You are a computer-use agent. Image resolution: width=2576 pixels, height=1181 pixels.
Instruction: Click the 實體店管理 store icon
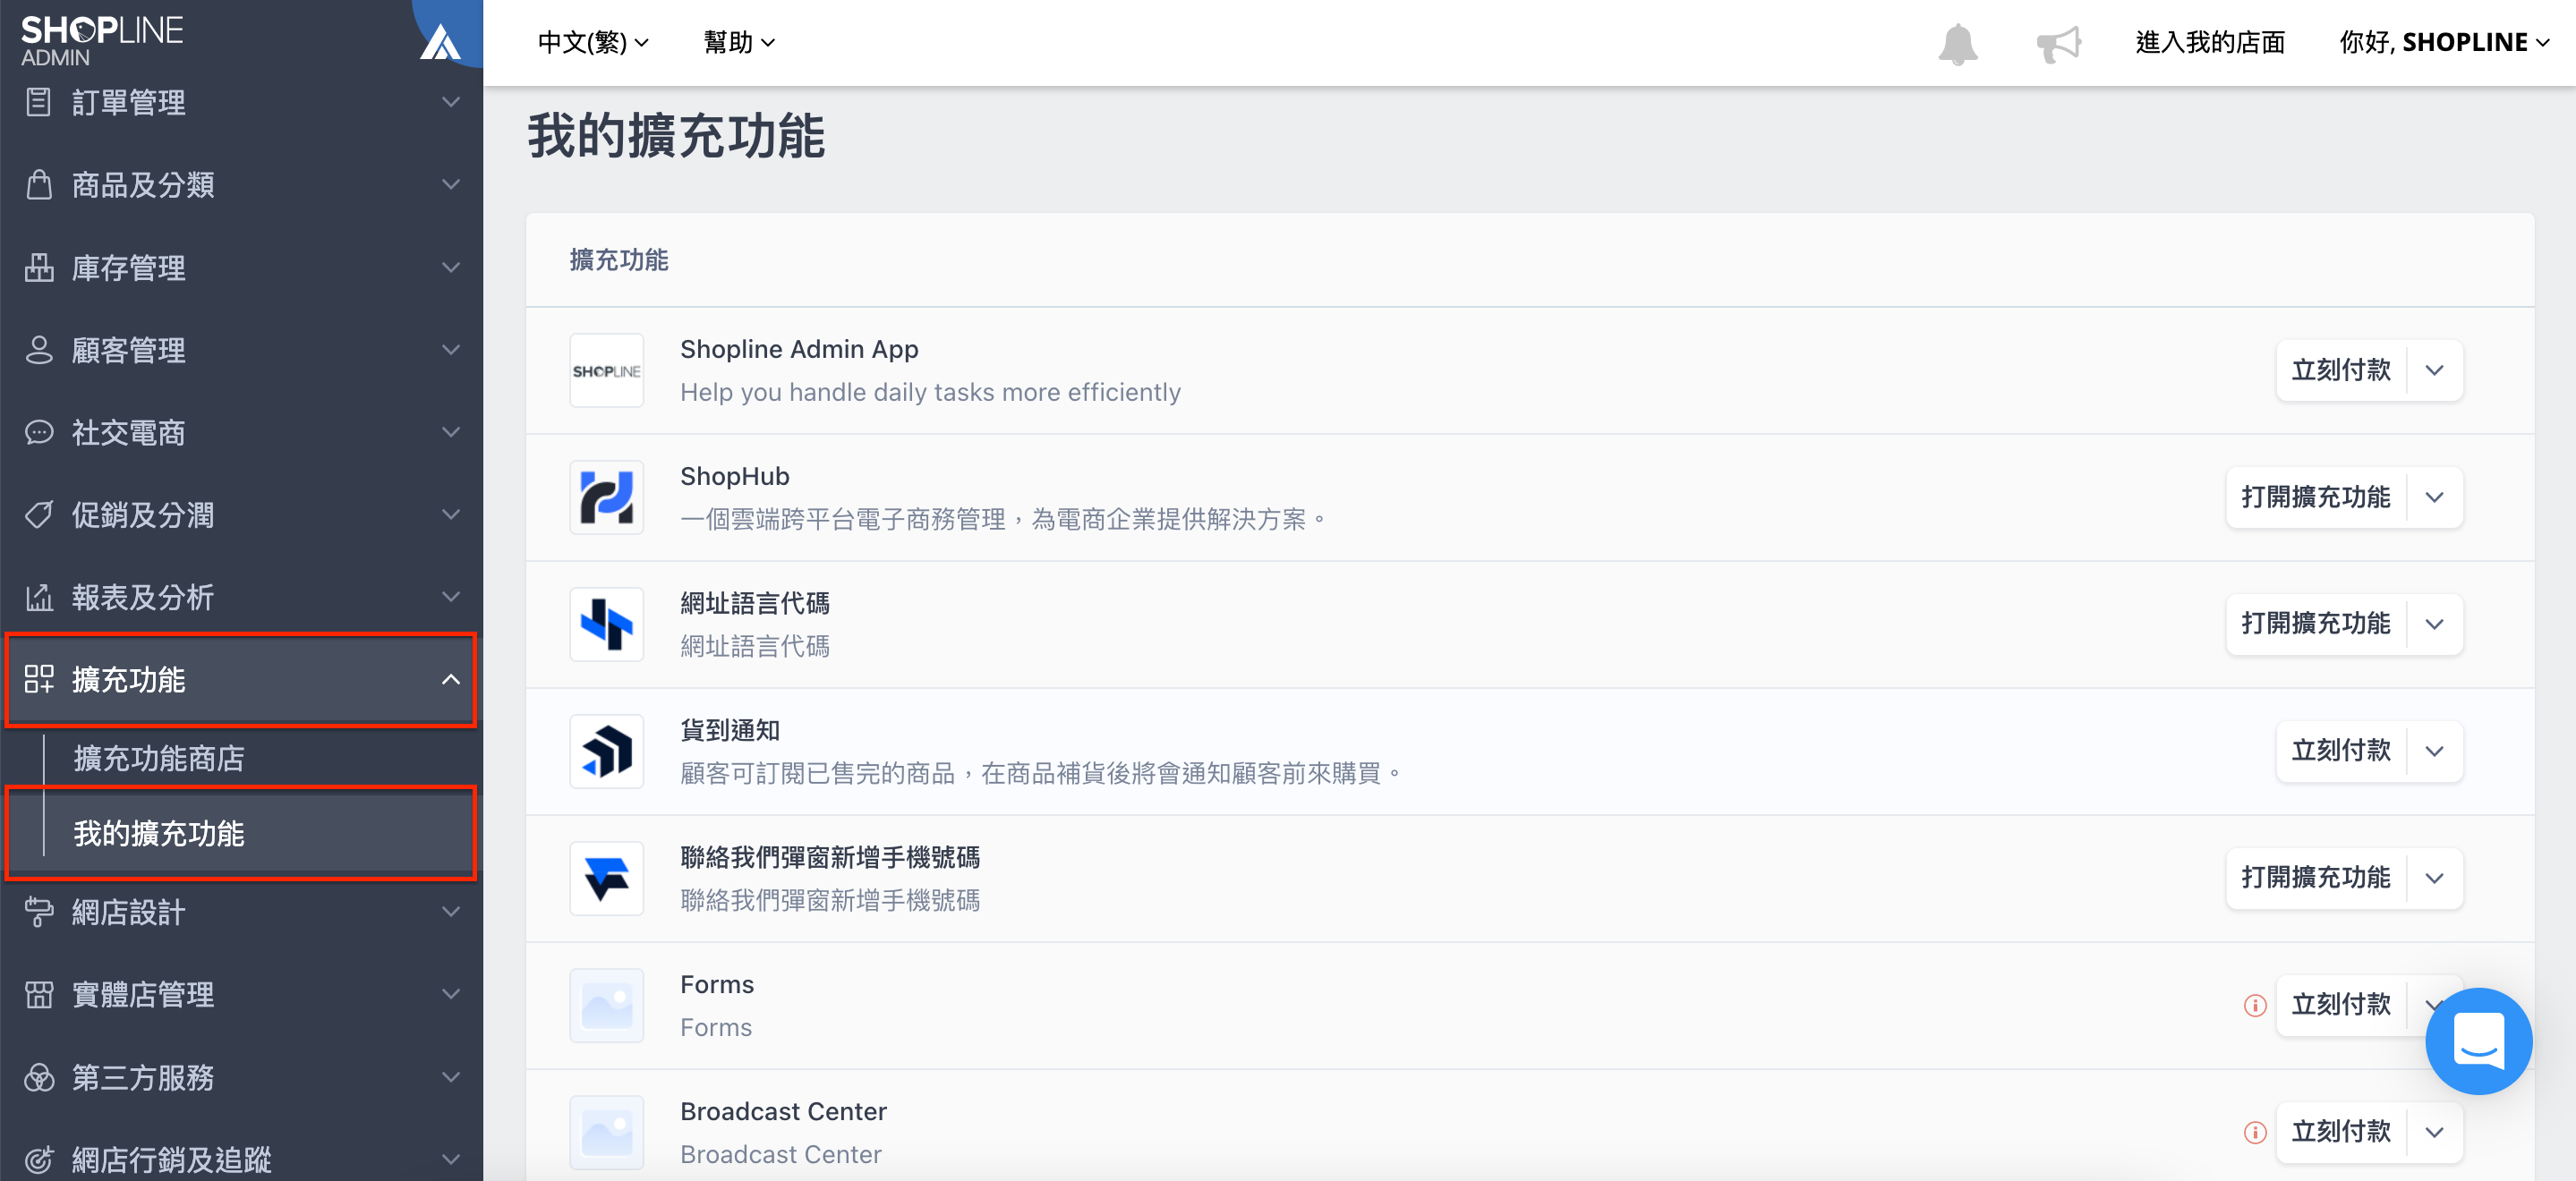coord(38,994)
